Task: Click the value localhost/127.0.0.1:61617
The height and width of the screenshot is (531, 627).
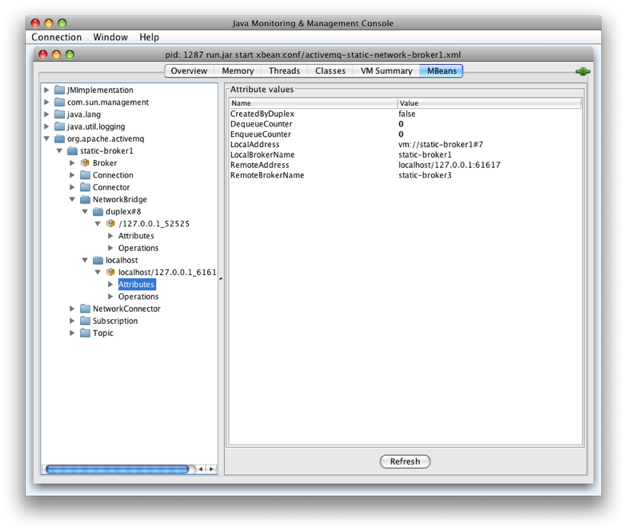Action: (449, 165)
